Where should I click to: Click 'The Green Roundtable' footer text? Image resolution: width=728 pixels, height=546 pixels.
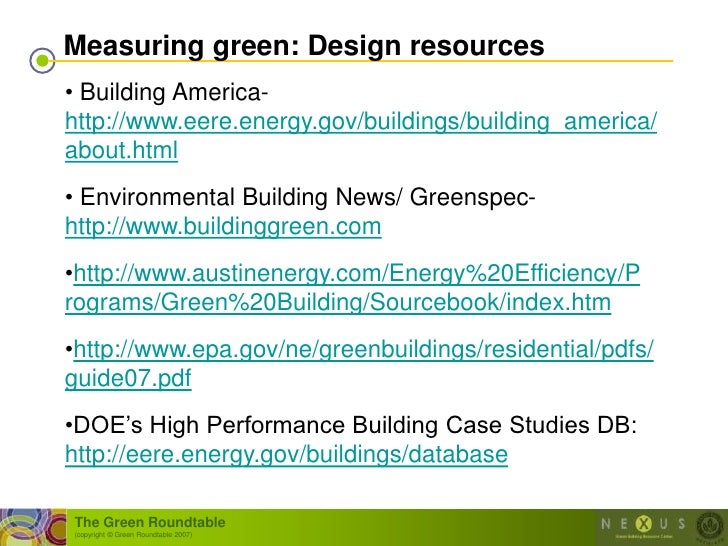tap(150, 522)
